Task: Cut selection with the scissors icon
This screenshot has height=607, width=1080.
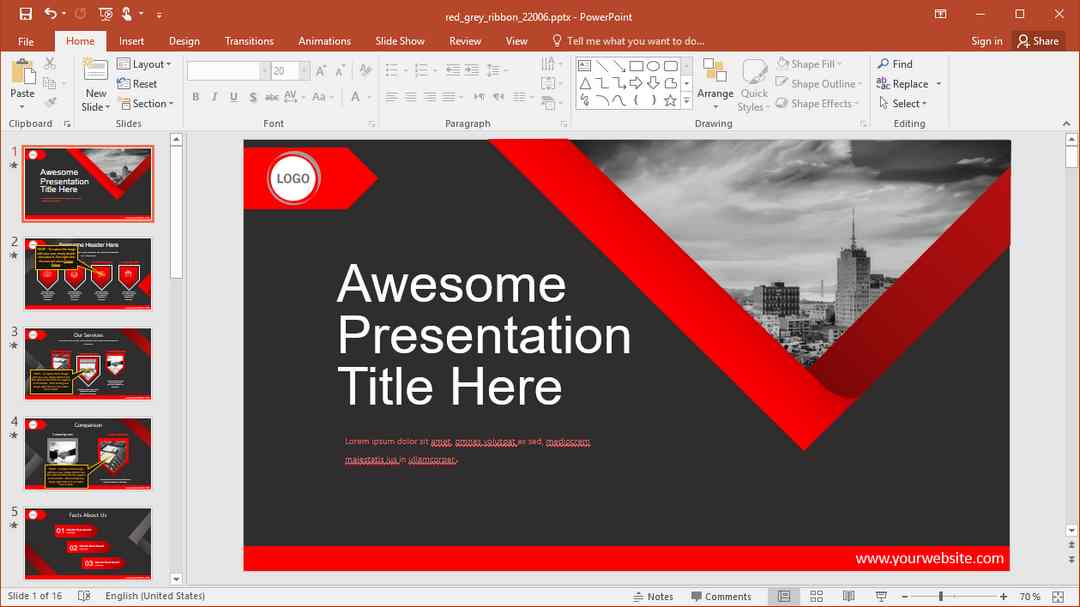Action: point(50,63)
